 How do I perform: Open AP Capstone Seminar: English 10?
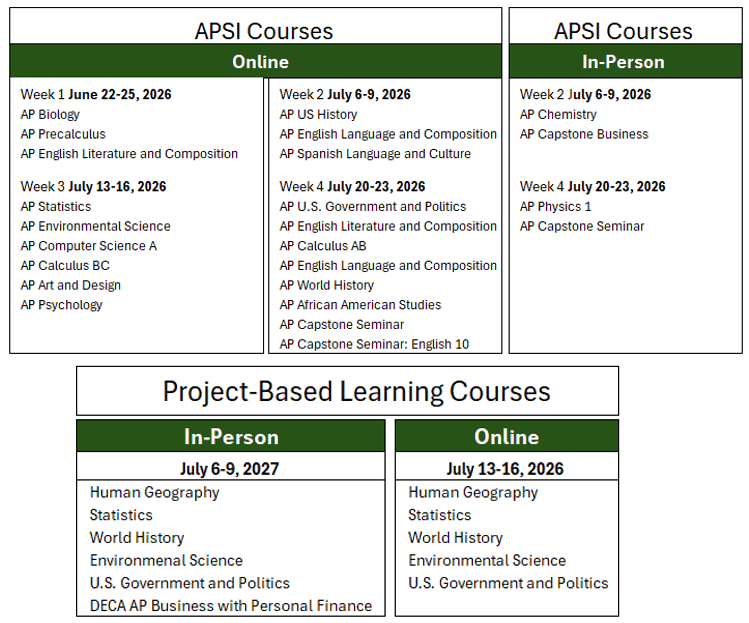[374, 345]
